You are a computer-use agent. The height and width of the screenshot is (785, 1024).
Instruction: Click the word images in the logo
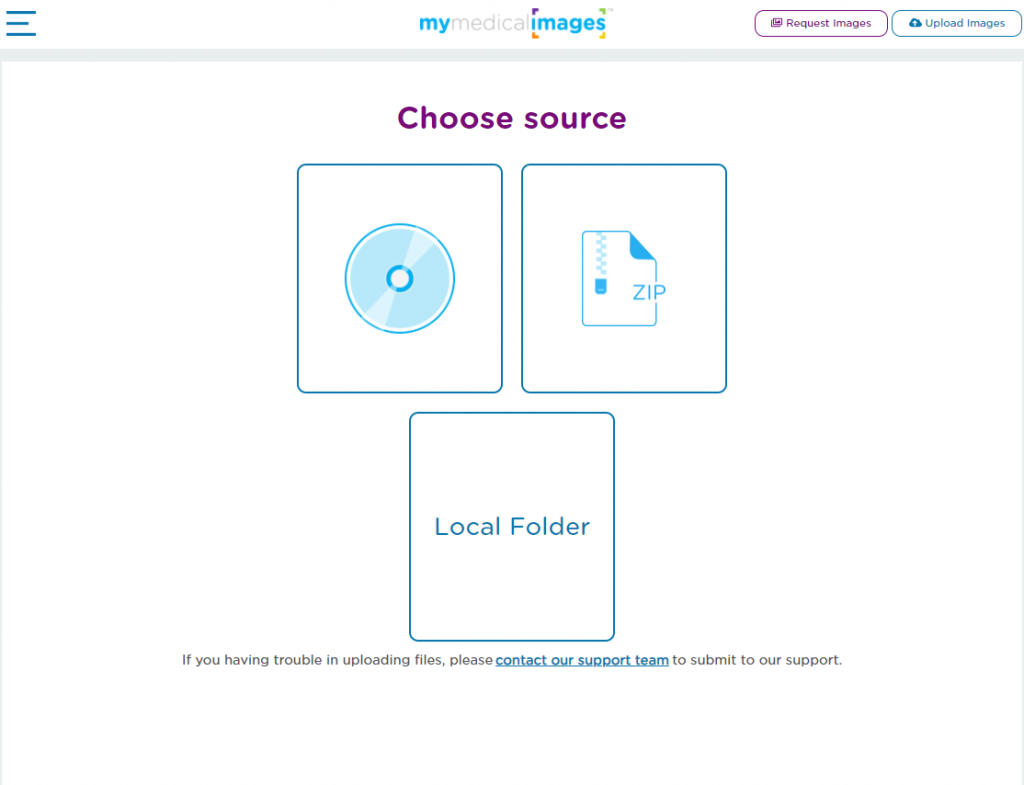(569, 23)
